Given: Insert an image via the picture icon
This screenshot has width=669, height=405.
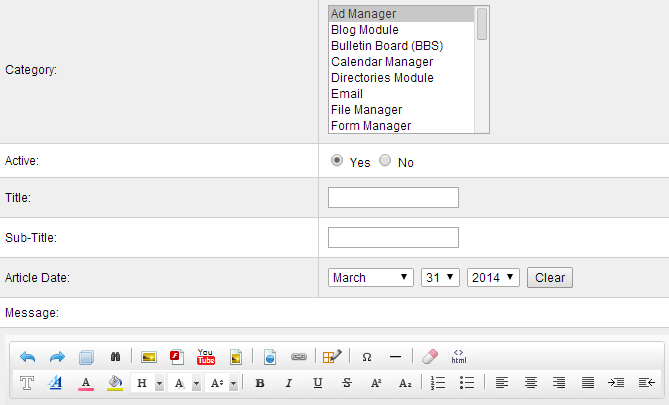Looking at the screenshot, I should [148, 357].
